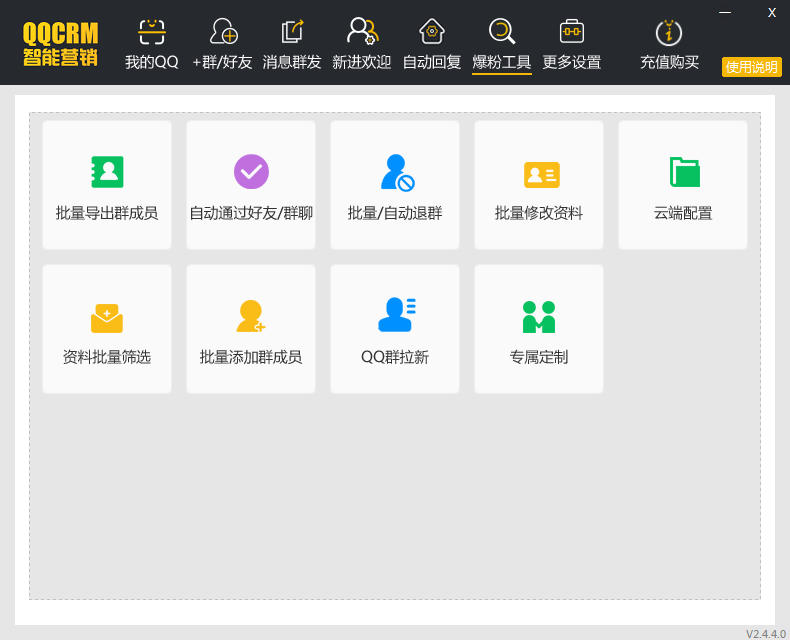This screenshot has width=790, height=640.
Task: Open the 新进欢迎 welcome icon
Action: [362, 31]
